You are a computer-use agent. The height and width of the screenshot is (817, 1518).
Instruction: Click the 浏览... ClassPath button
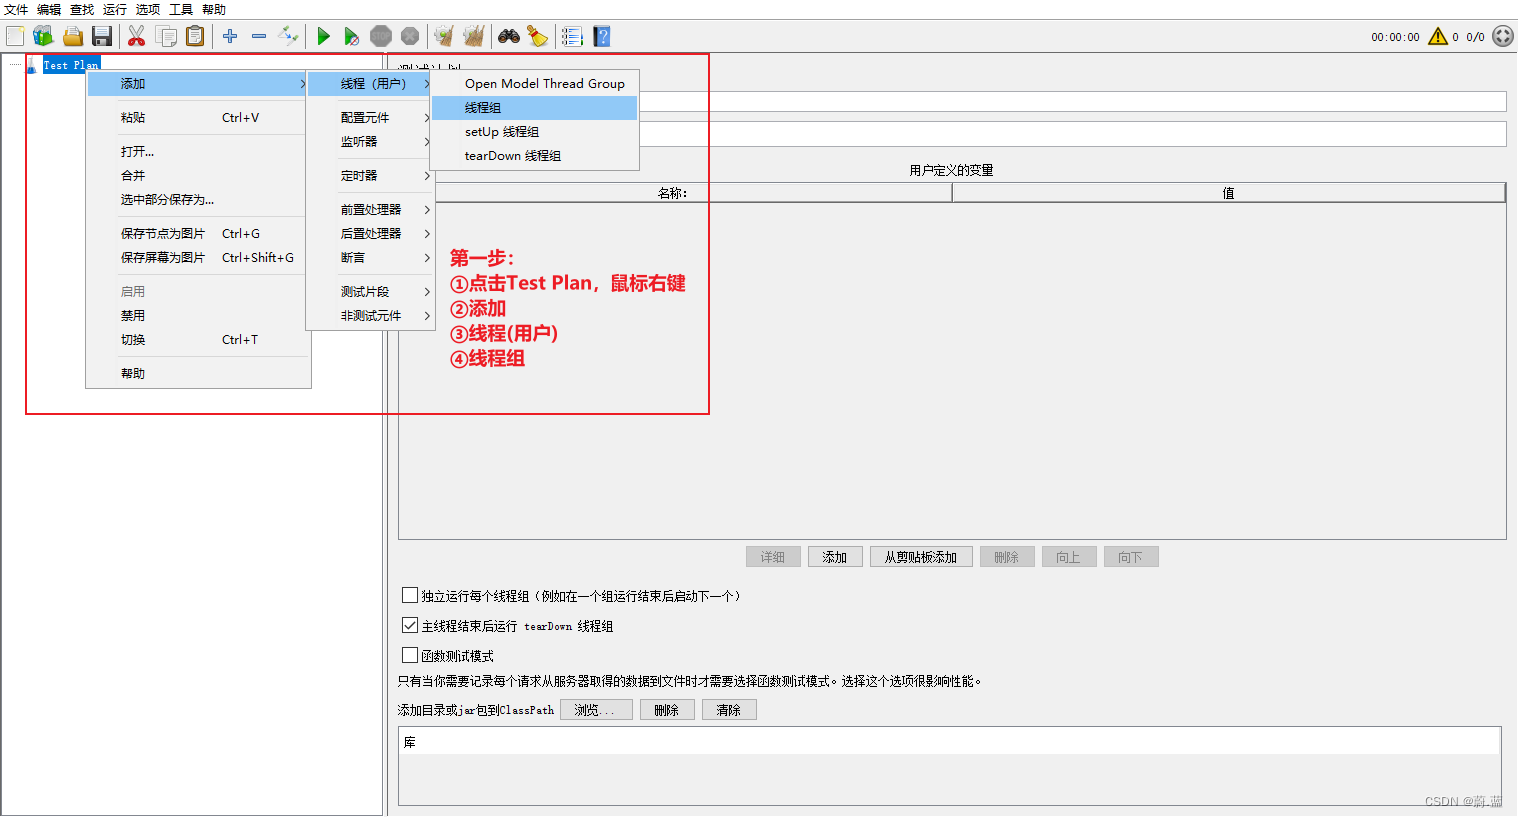click(596, 710)
